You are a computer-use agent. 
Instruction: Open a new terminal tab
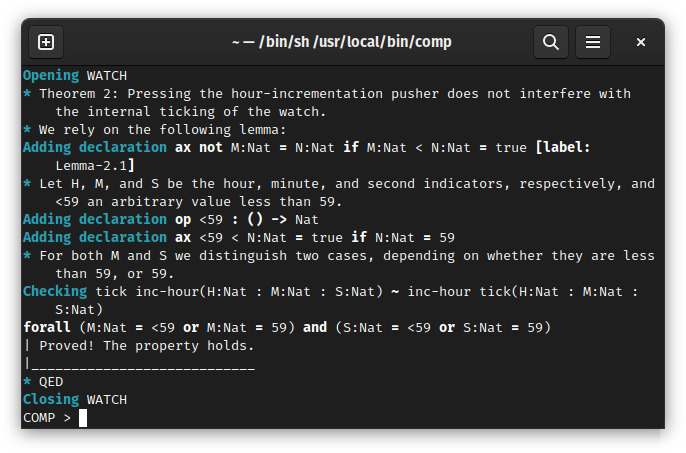[x=46, y=42]
